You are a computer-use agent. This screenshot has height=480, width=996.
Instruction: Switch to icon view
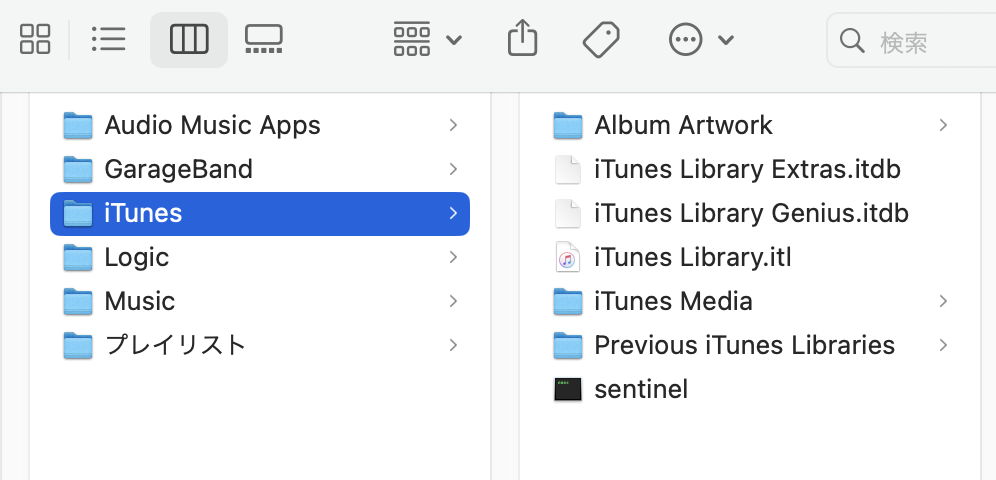(x=35, y=39)
